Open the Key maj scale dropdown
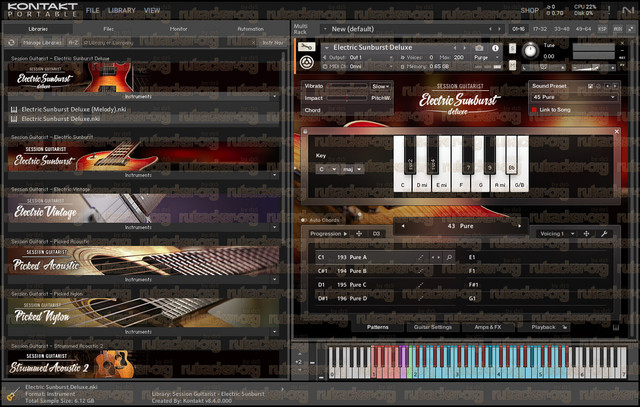Image resolution: width=640 pixels, height=407 pixels. tap(352, 169)
